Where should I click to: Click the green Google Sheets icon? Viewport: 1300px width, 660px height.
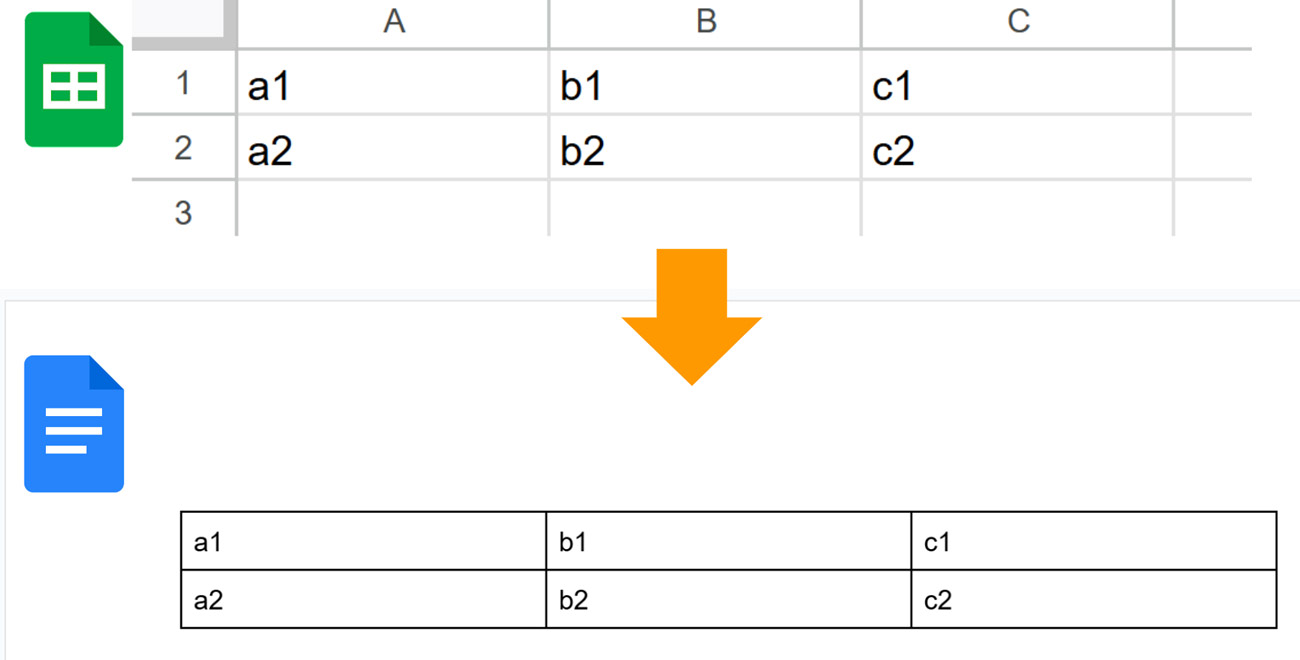74,80
